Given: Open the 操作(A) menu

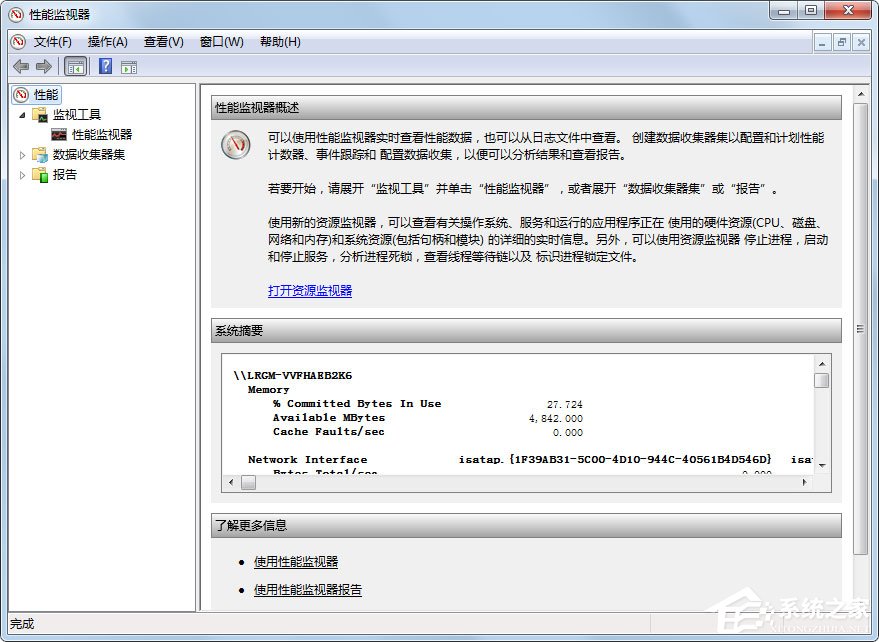Looking at the screenshot, I should pyautogui.click(x=107, y=42).
